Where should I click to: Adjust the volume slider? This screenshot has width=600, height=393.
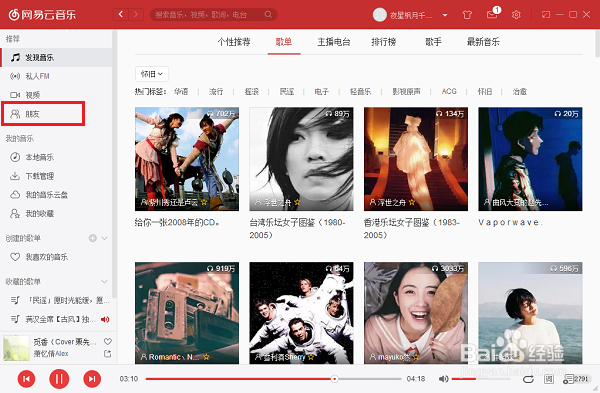(x=481, y=379)
